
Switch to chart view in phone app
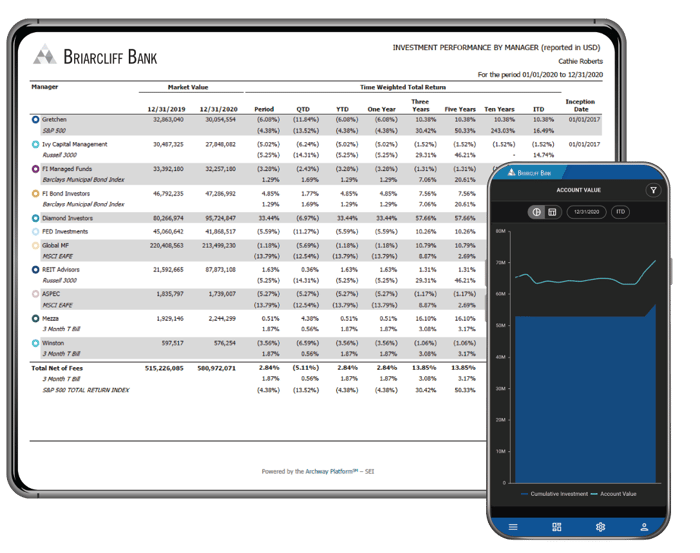[537, 212]
